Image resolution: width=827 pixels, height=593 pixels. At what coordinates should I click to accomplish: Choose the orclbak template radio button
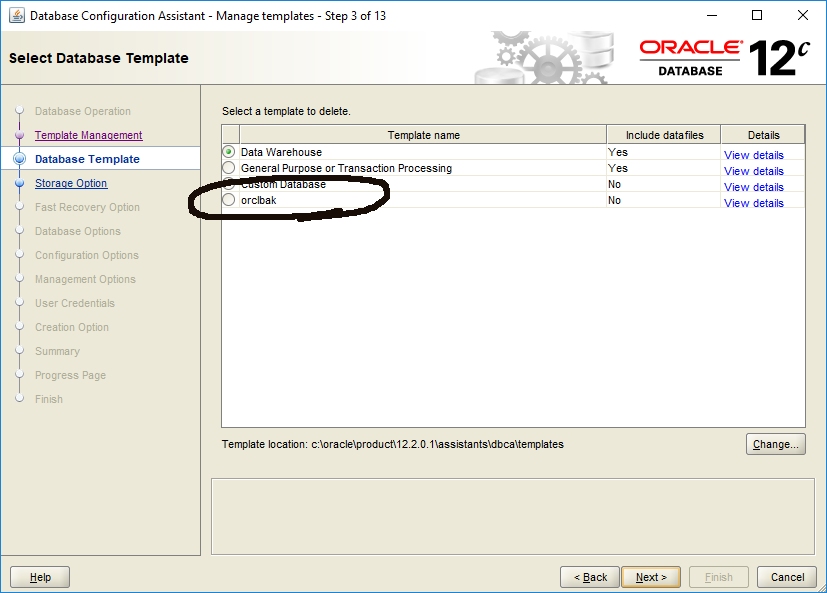click(x=229, y=200)
